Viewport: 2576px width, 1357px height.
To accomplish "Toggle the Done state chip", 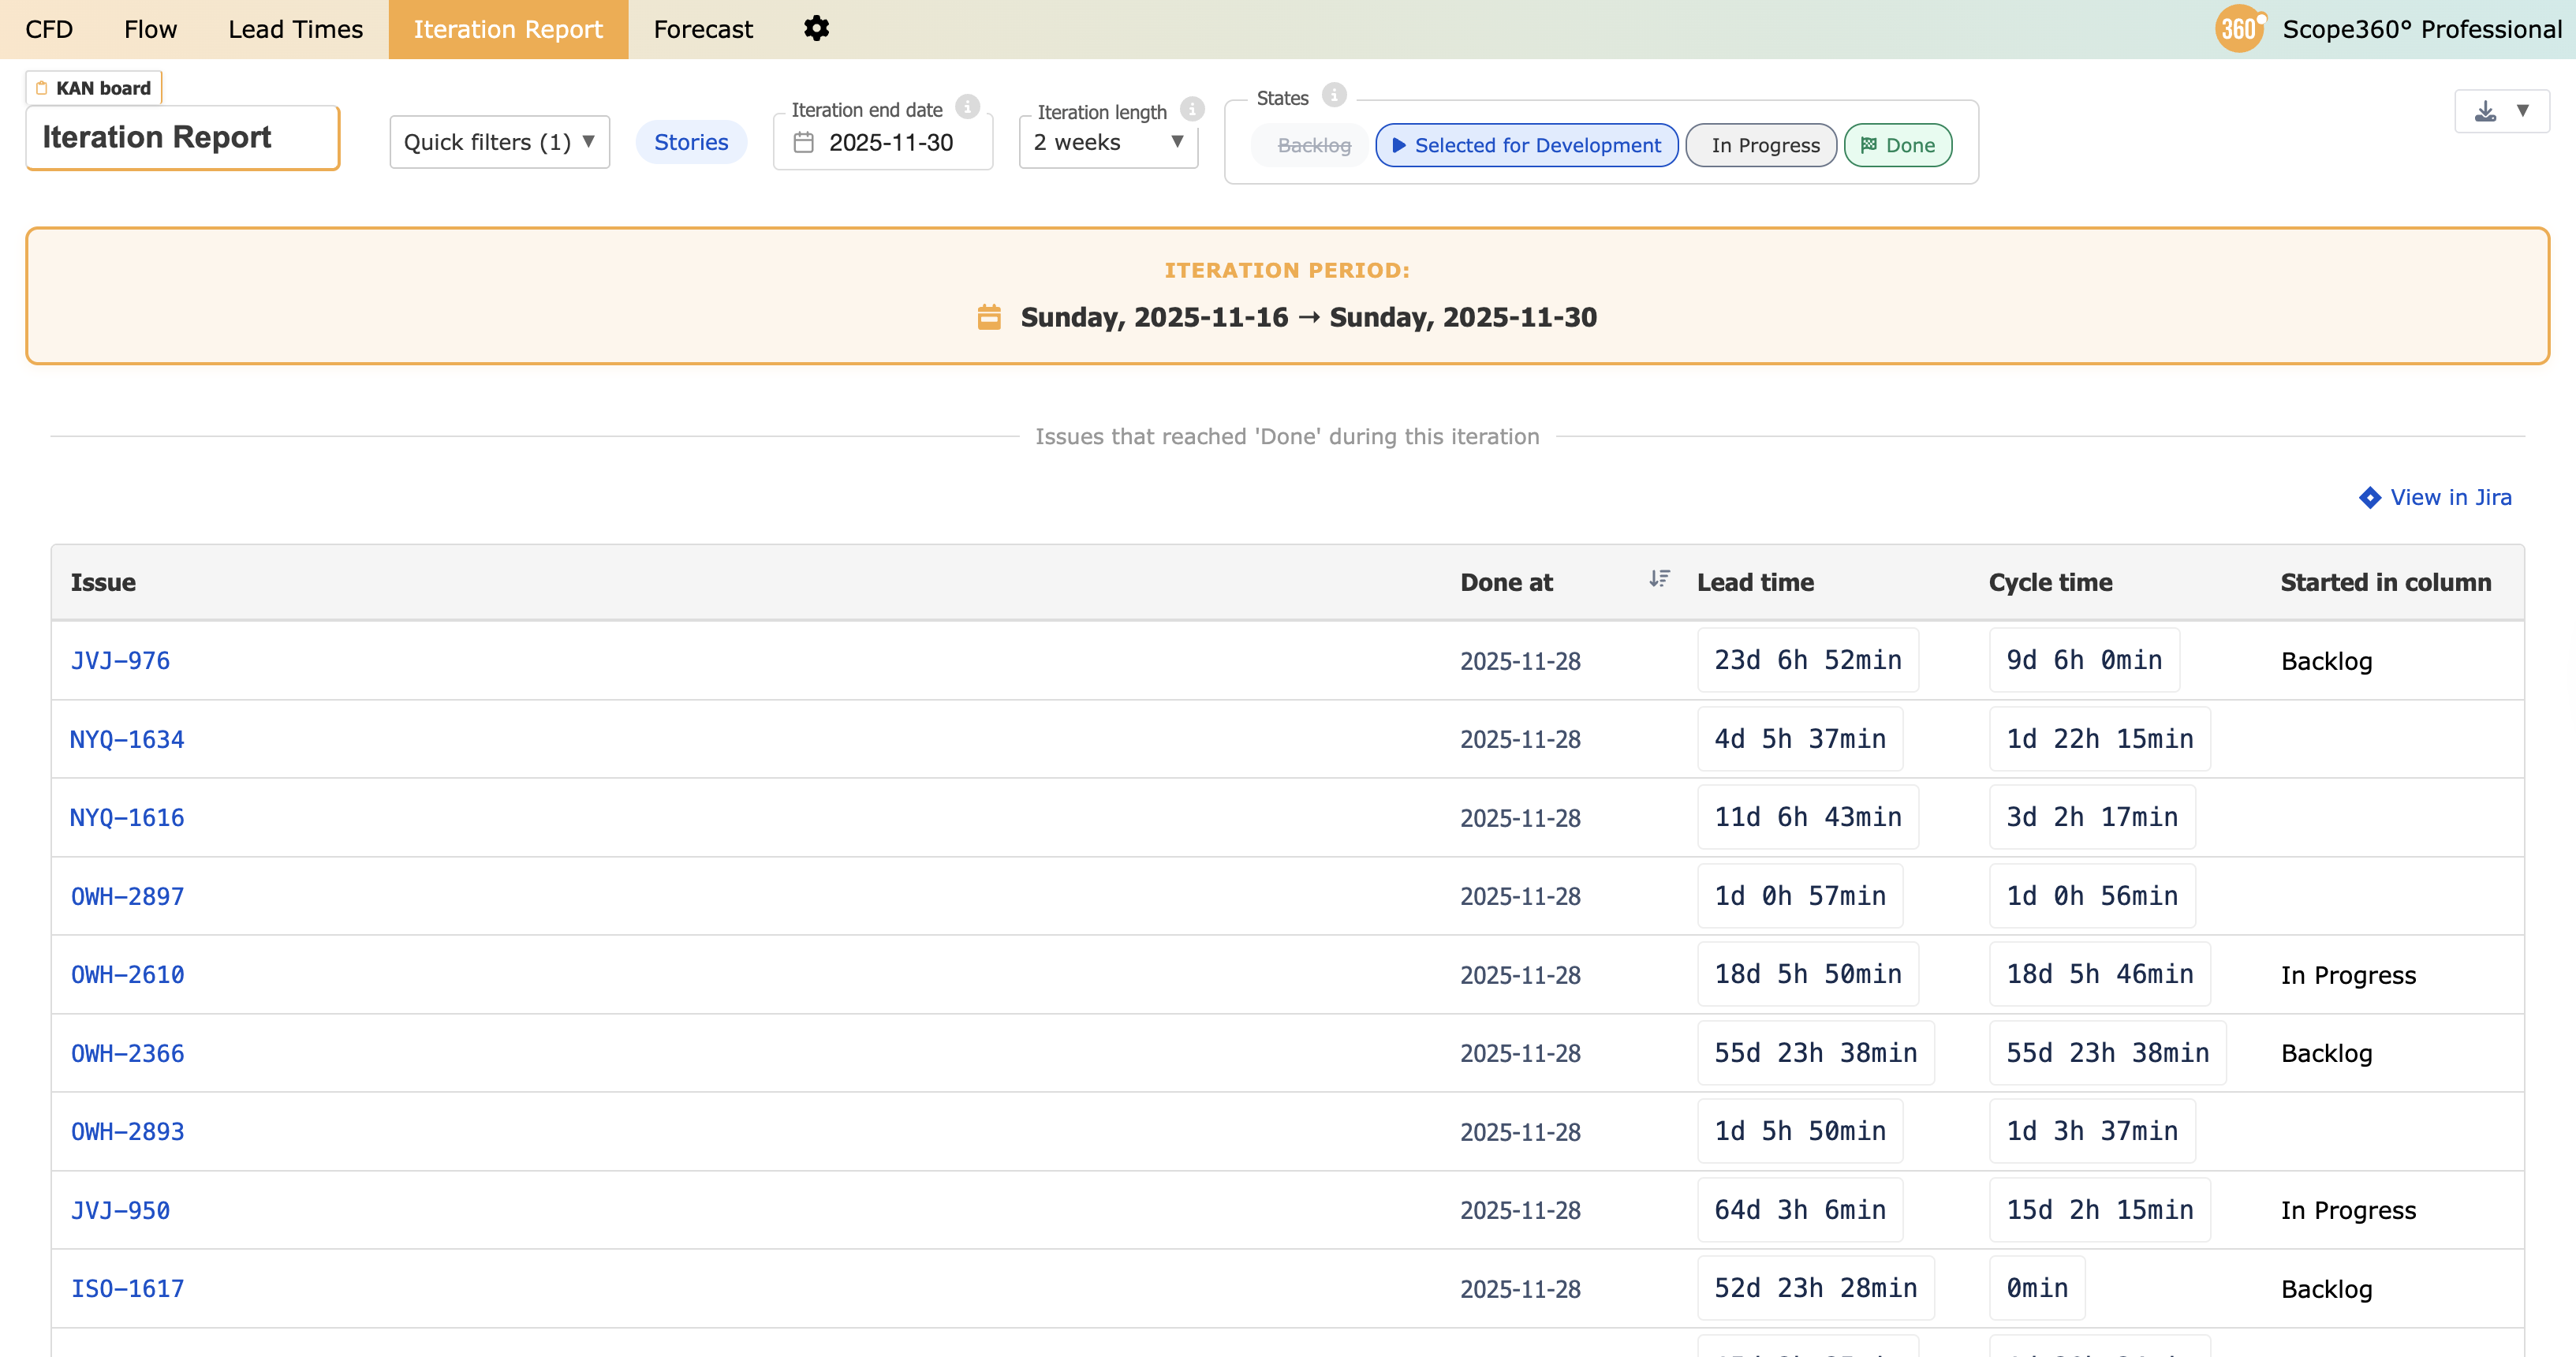I will click(1897, 146).
